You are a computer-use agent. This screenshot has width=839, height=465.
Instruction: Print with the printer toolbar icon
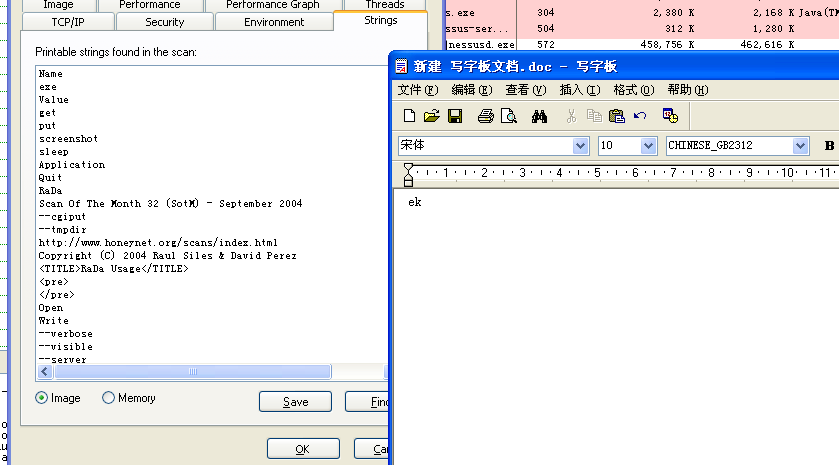[x=485, y=116]
